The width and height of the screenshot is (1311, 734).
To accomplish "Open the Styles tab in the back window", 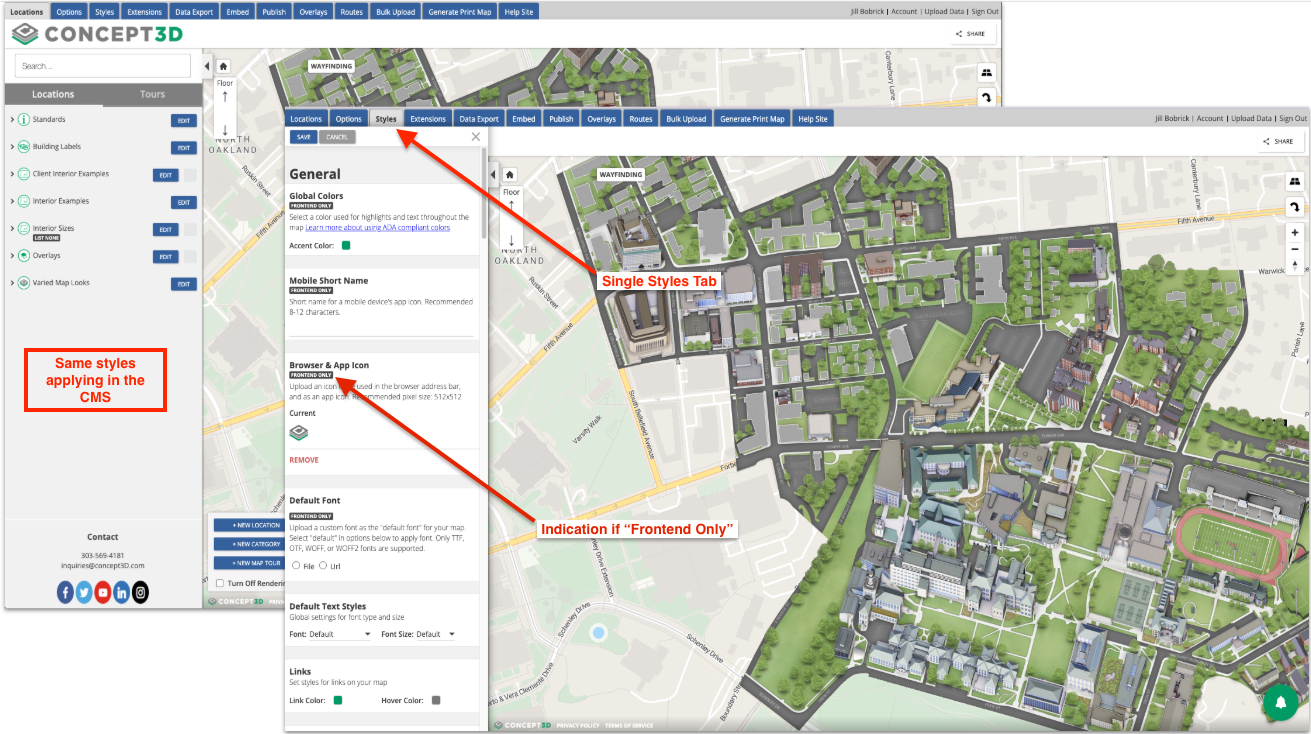I will click(104, 12).
